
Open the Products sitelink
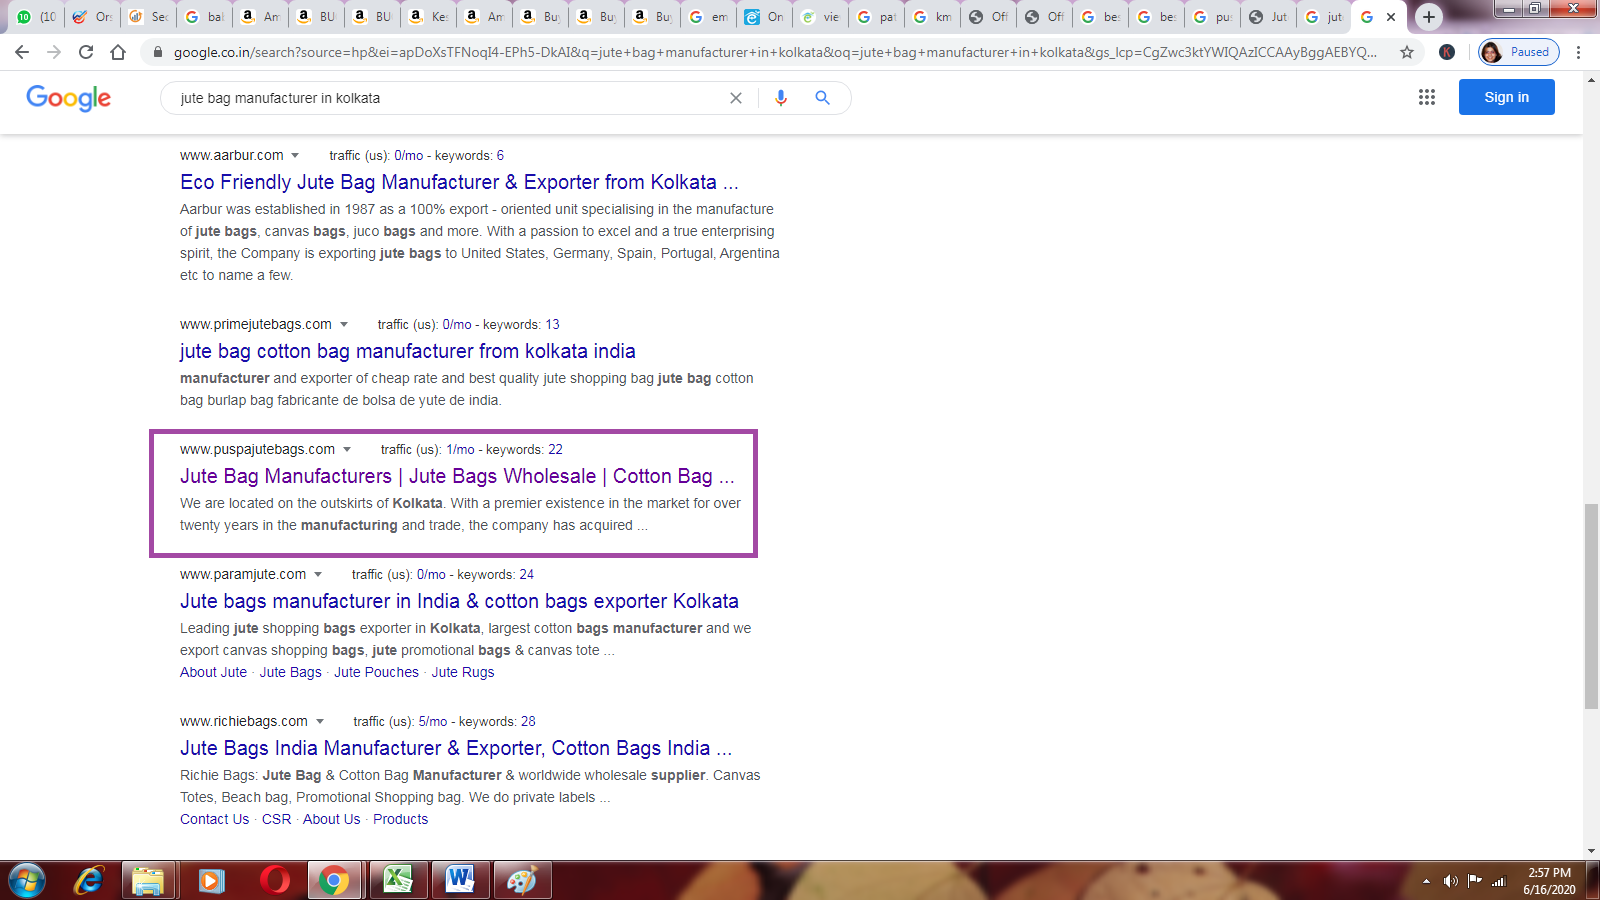400,819
